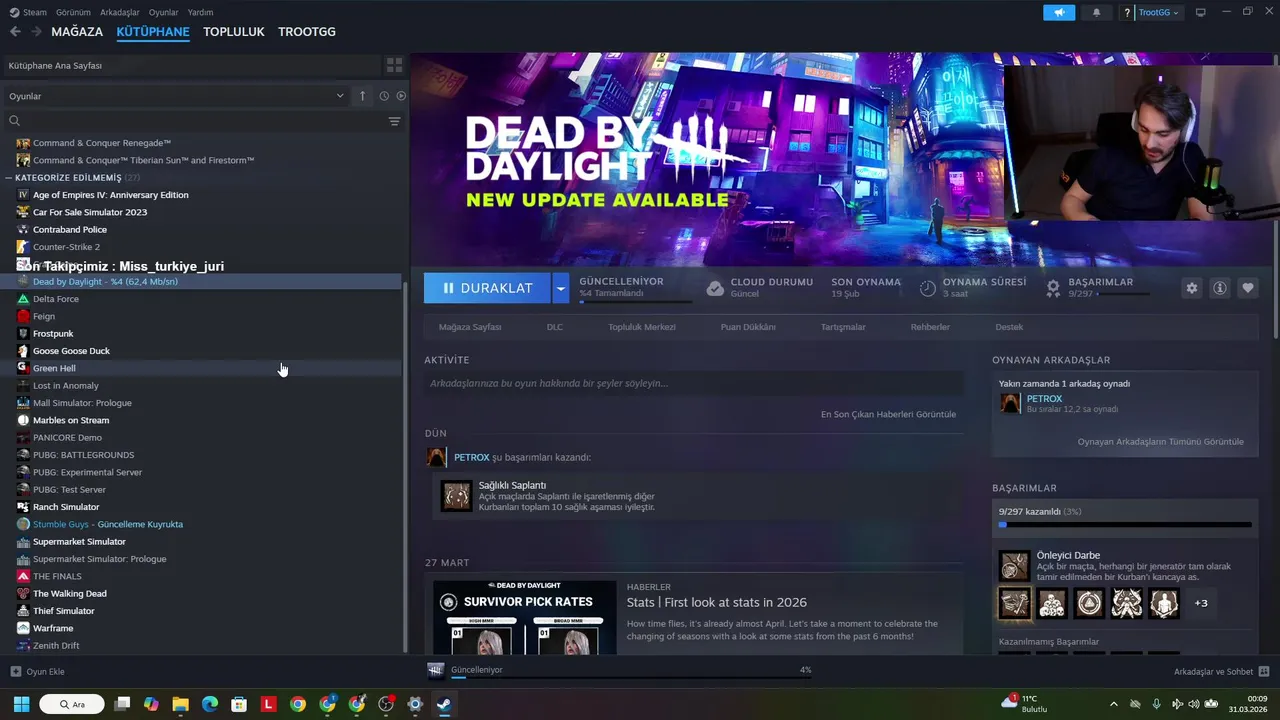Open the arrow dropdown next to DURAKLAT
The height and width of the screenshot is (720, 1280).
pos(561,288)
